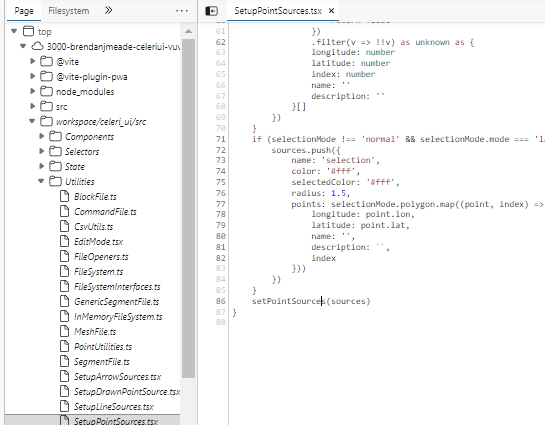Set breakpoint on line number 86
This screenshot has height=425, width=545.
pyautogui.click(x=220, y=301)
